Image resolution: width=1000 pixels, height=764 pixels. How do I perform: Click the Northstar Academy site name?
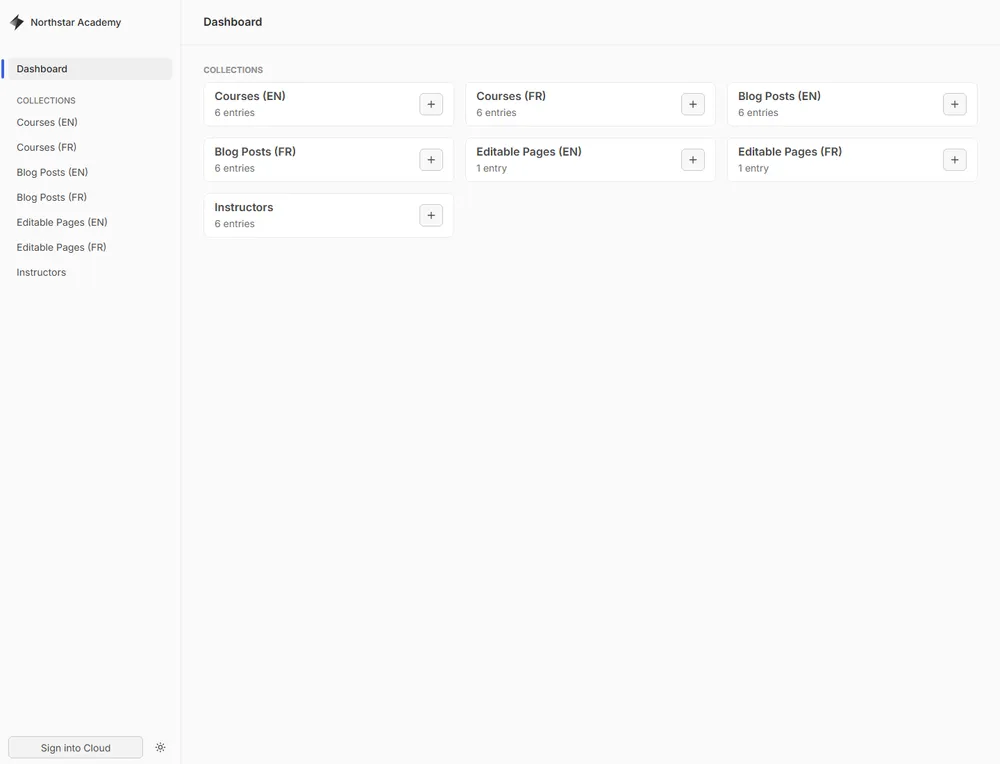76,22
